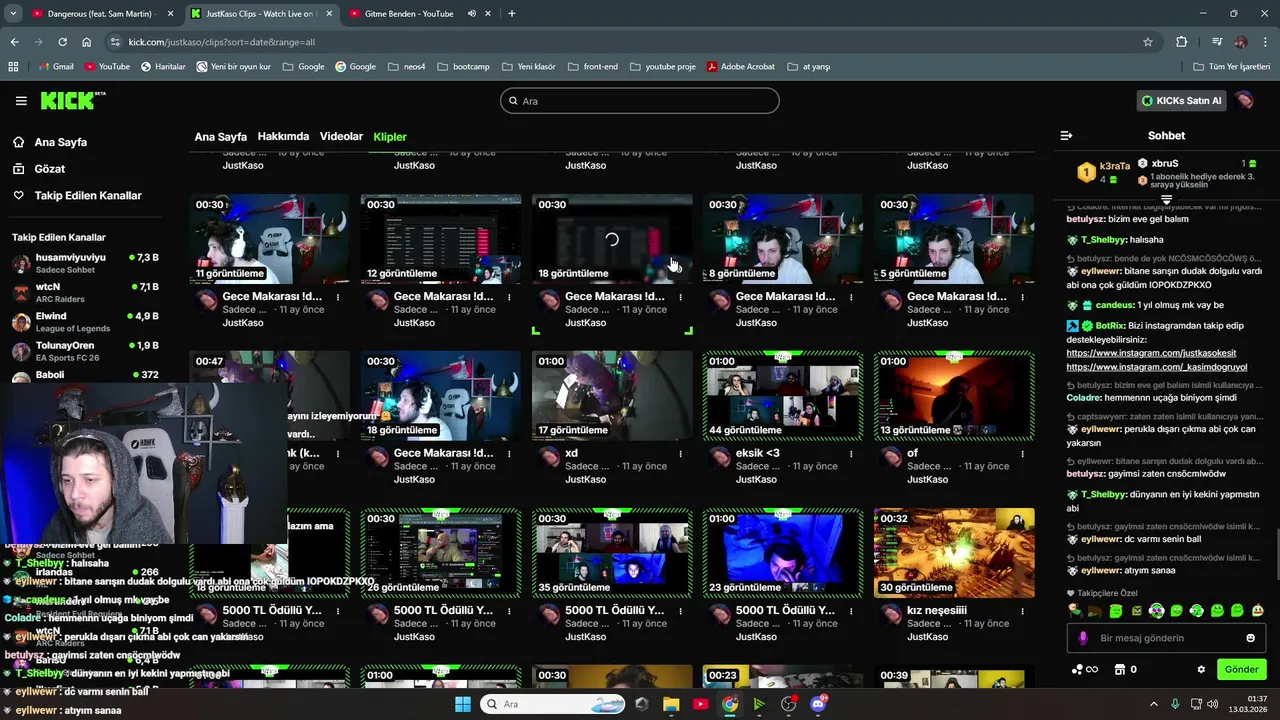Click the taskbar volume icon
The image size is (1280, 720).
pyautogui.click(x=1213, y=704)
